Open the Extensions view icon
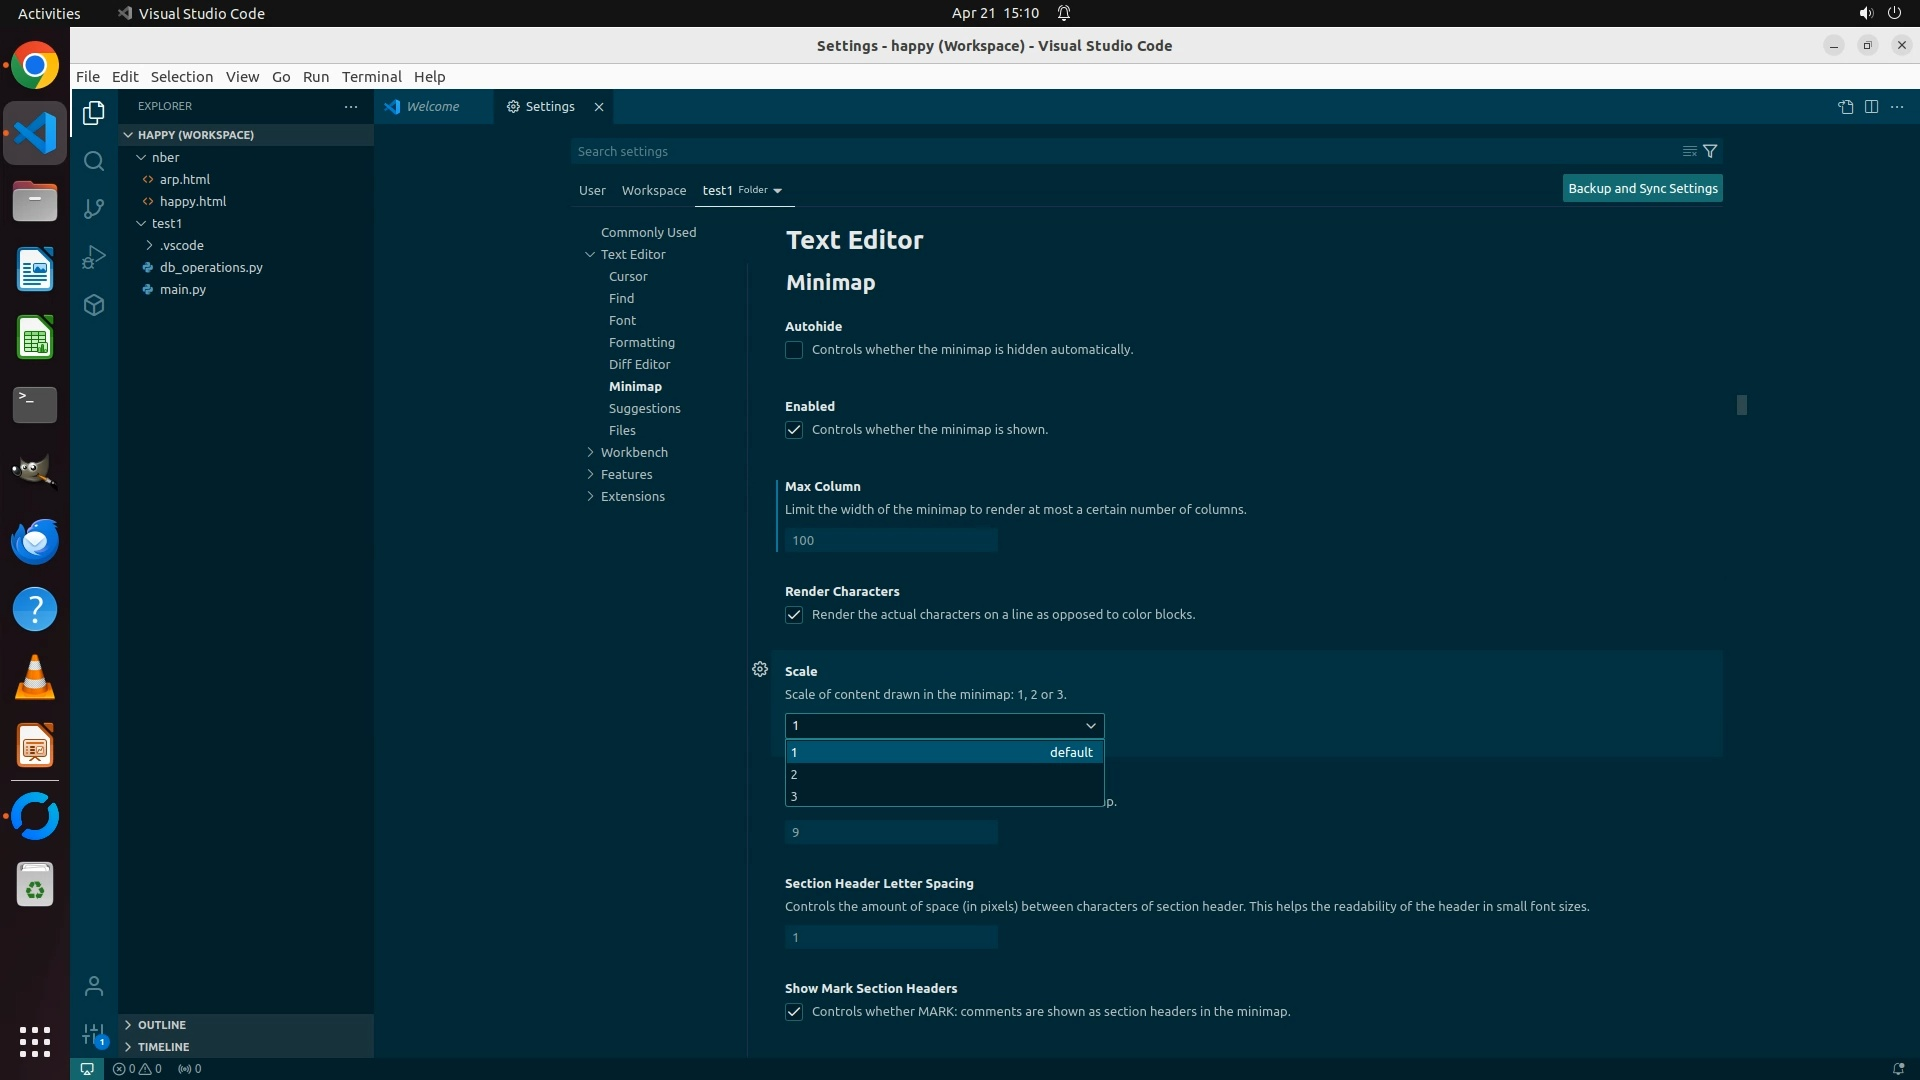 [x=94, y=305]
